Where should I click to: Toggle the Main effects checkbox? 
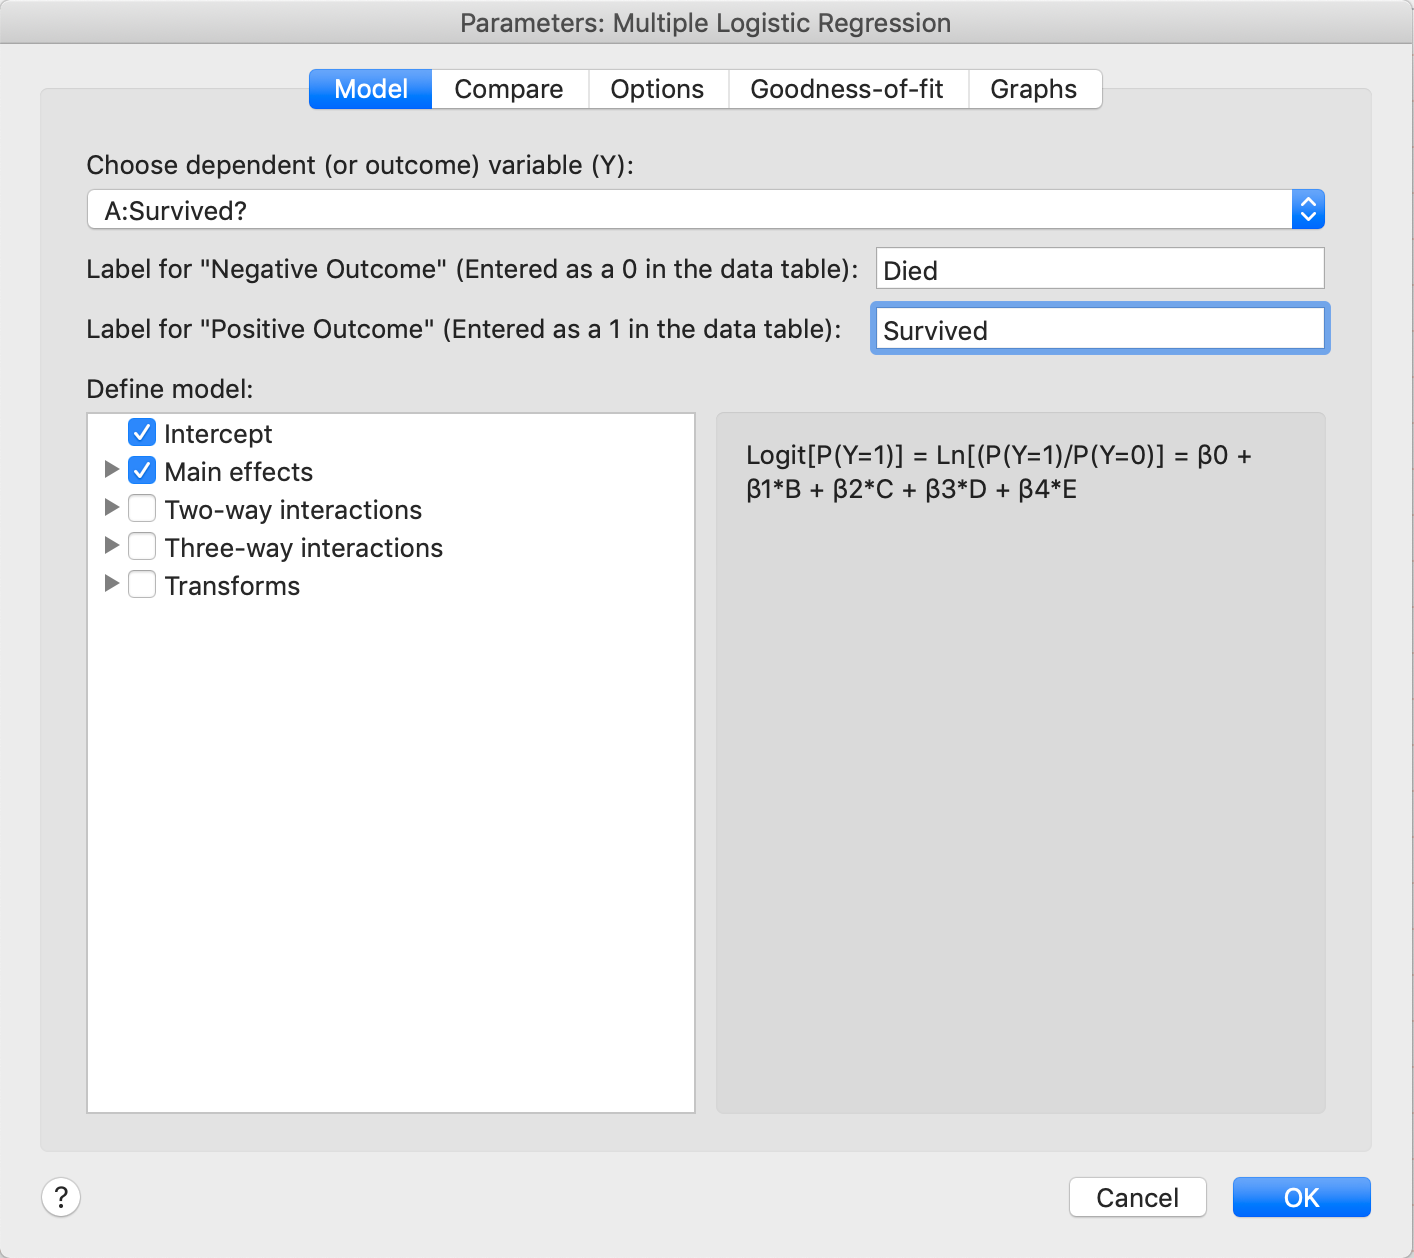tap(142, 471)
